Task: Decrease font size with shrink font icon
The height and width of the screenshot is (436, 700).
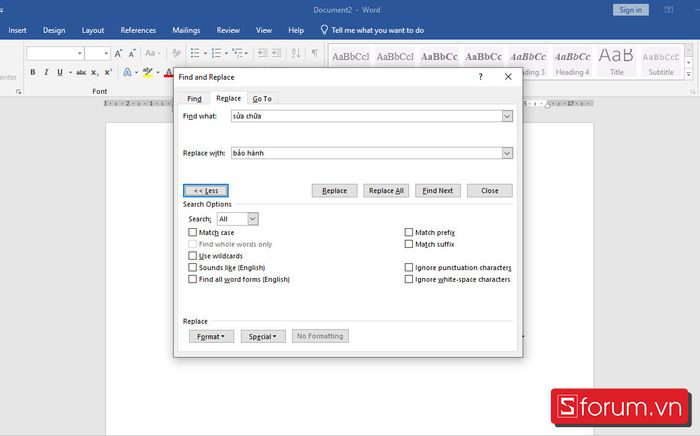Action: pos(132,54)
